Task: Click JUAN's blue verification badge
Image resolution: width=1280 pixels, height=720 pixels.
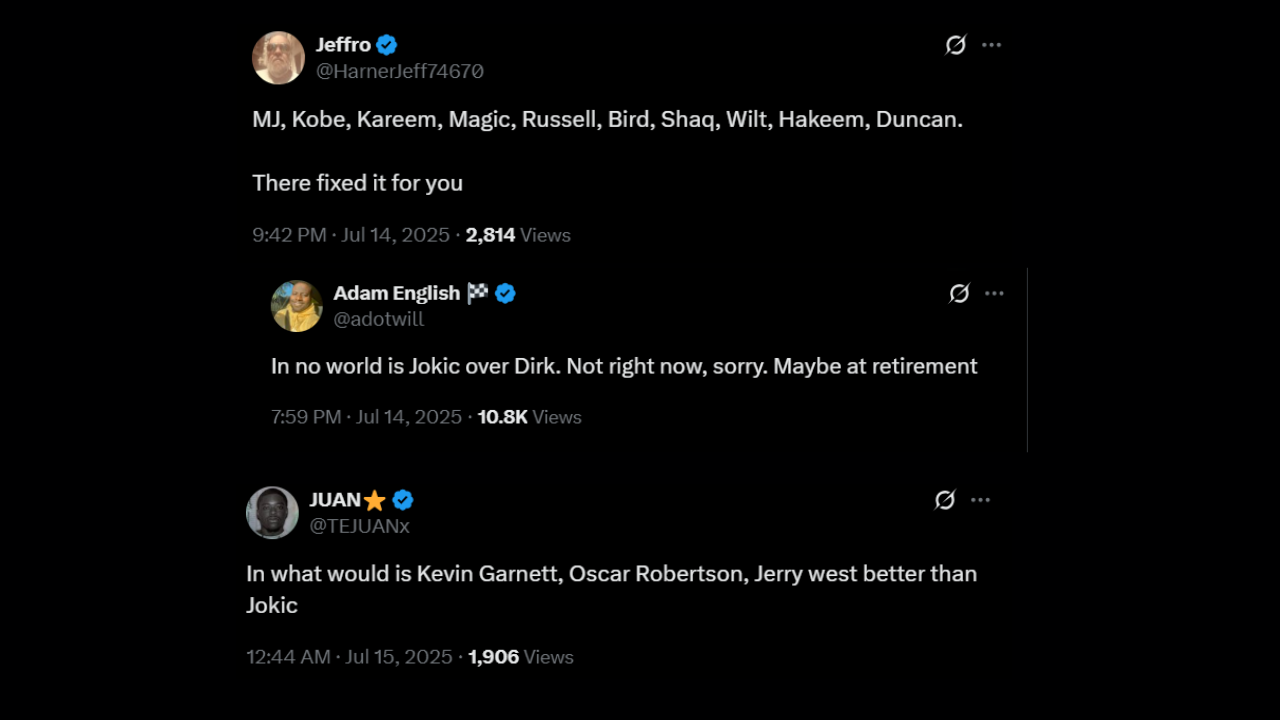Action: pyautogui.click(x=402, y=500)
